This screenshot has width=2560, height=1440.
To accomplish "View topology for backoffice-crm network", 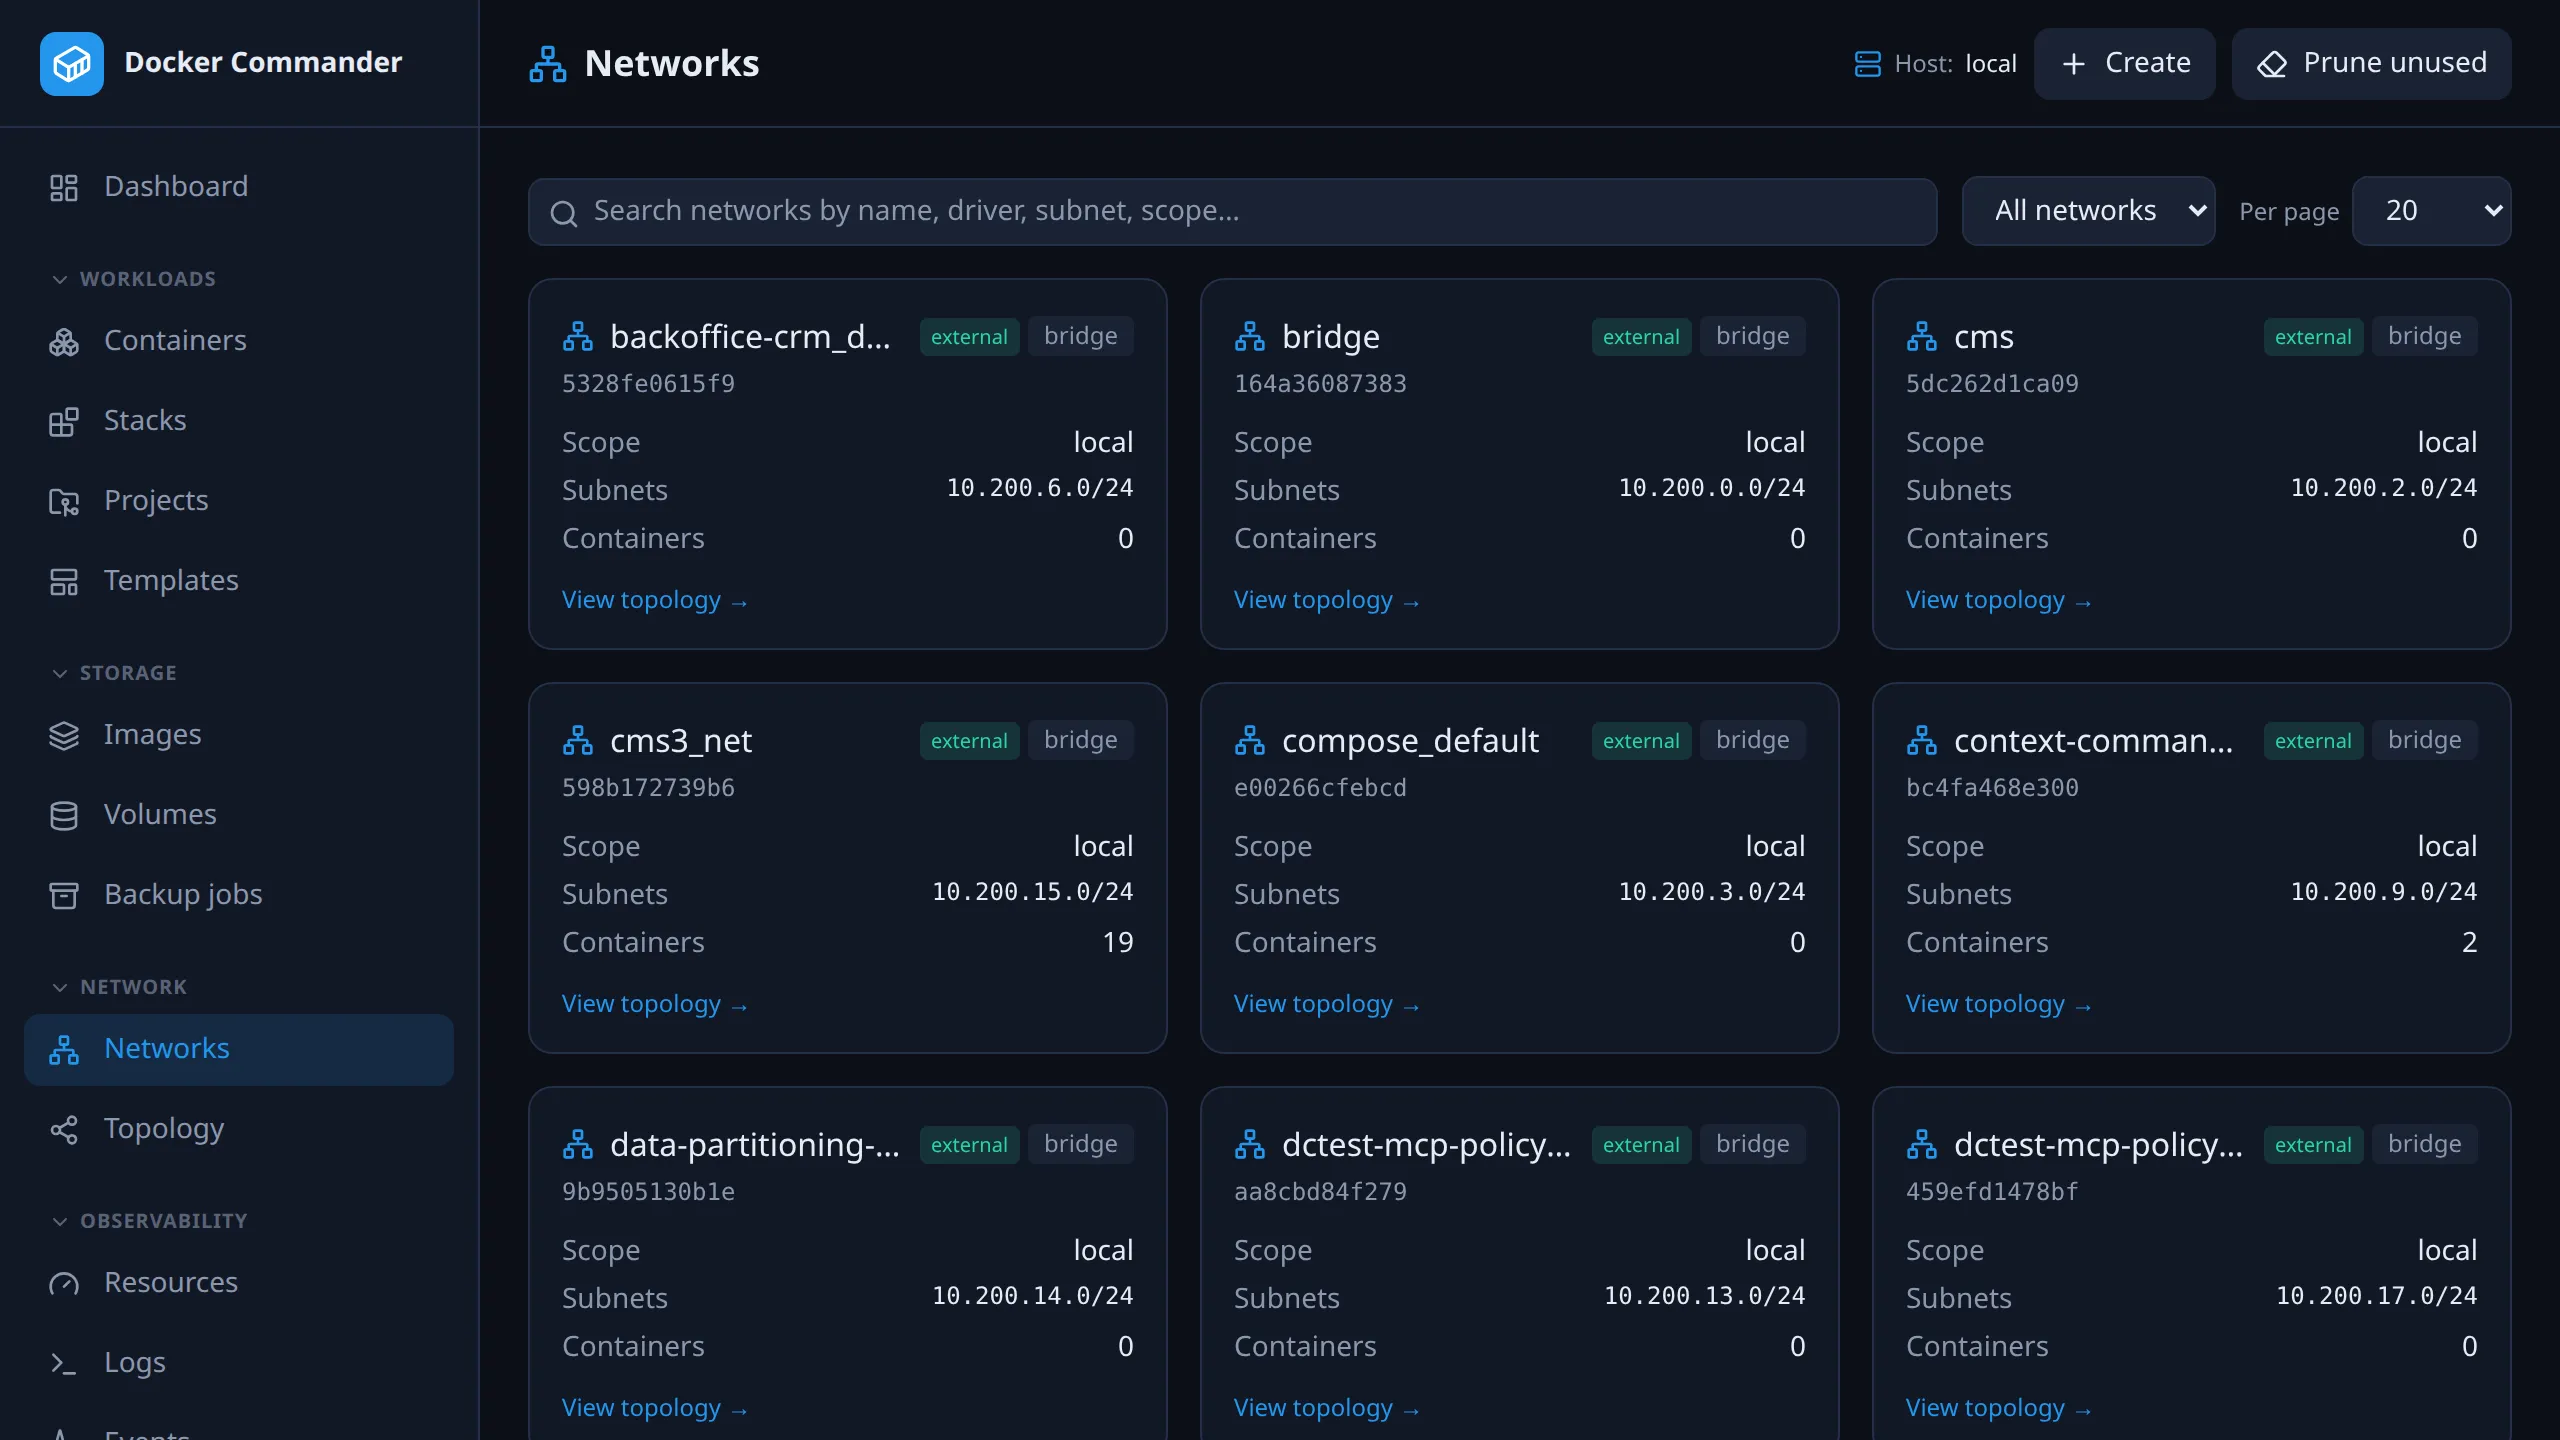I will pyautogui.click(x=654, y=600).
